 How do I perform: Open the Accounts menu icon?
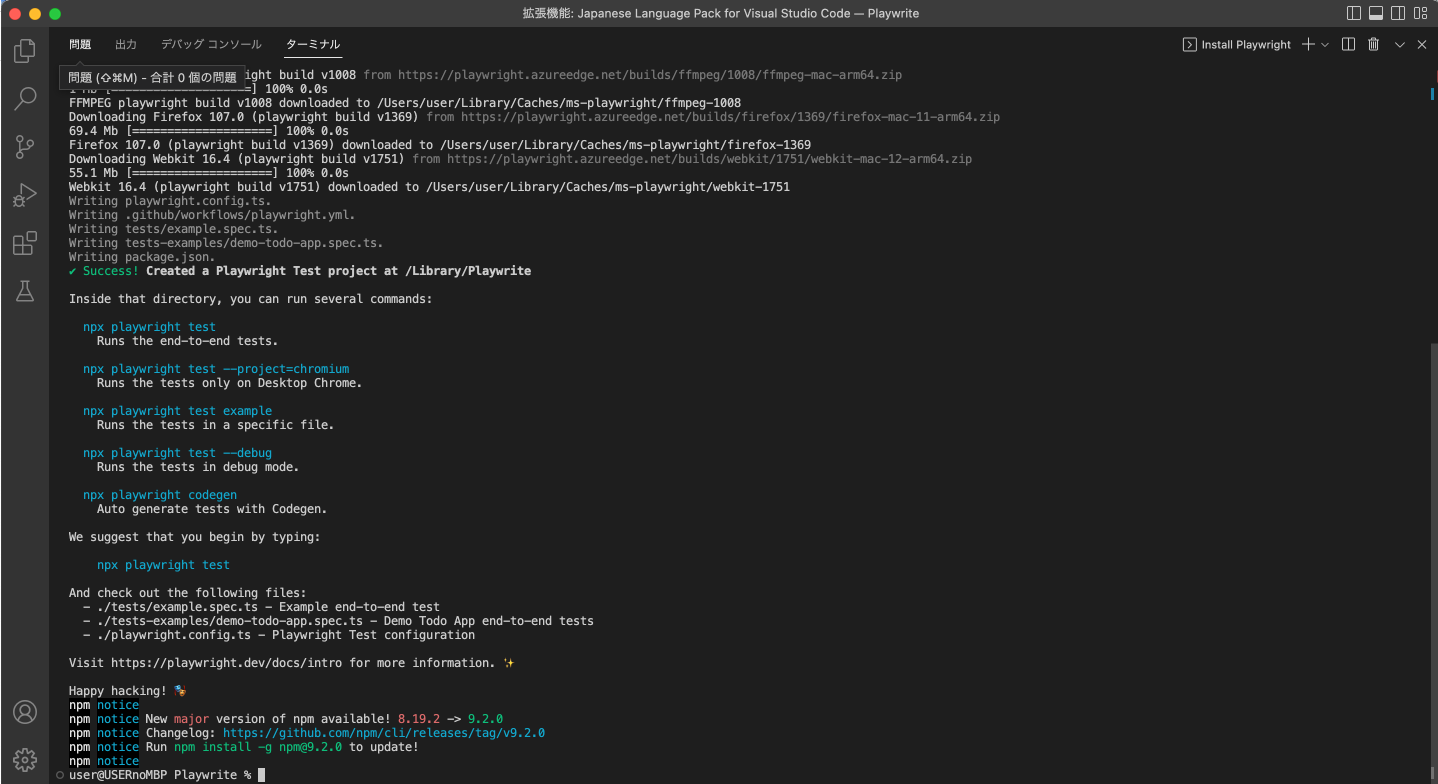[25, 712]
